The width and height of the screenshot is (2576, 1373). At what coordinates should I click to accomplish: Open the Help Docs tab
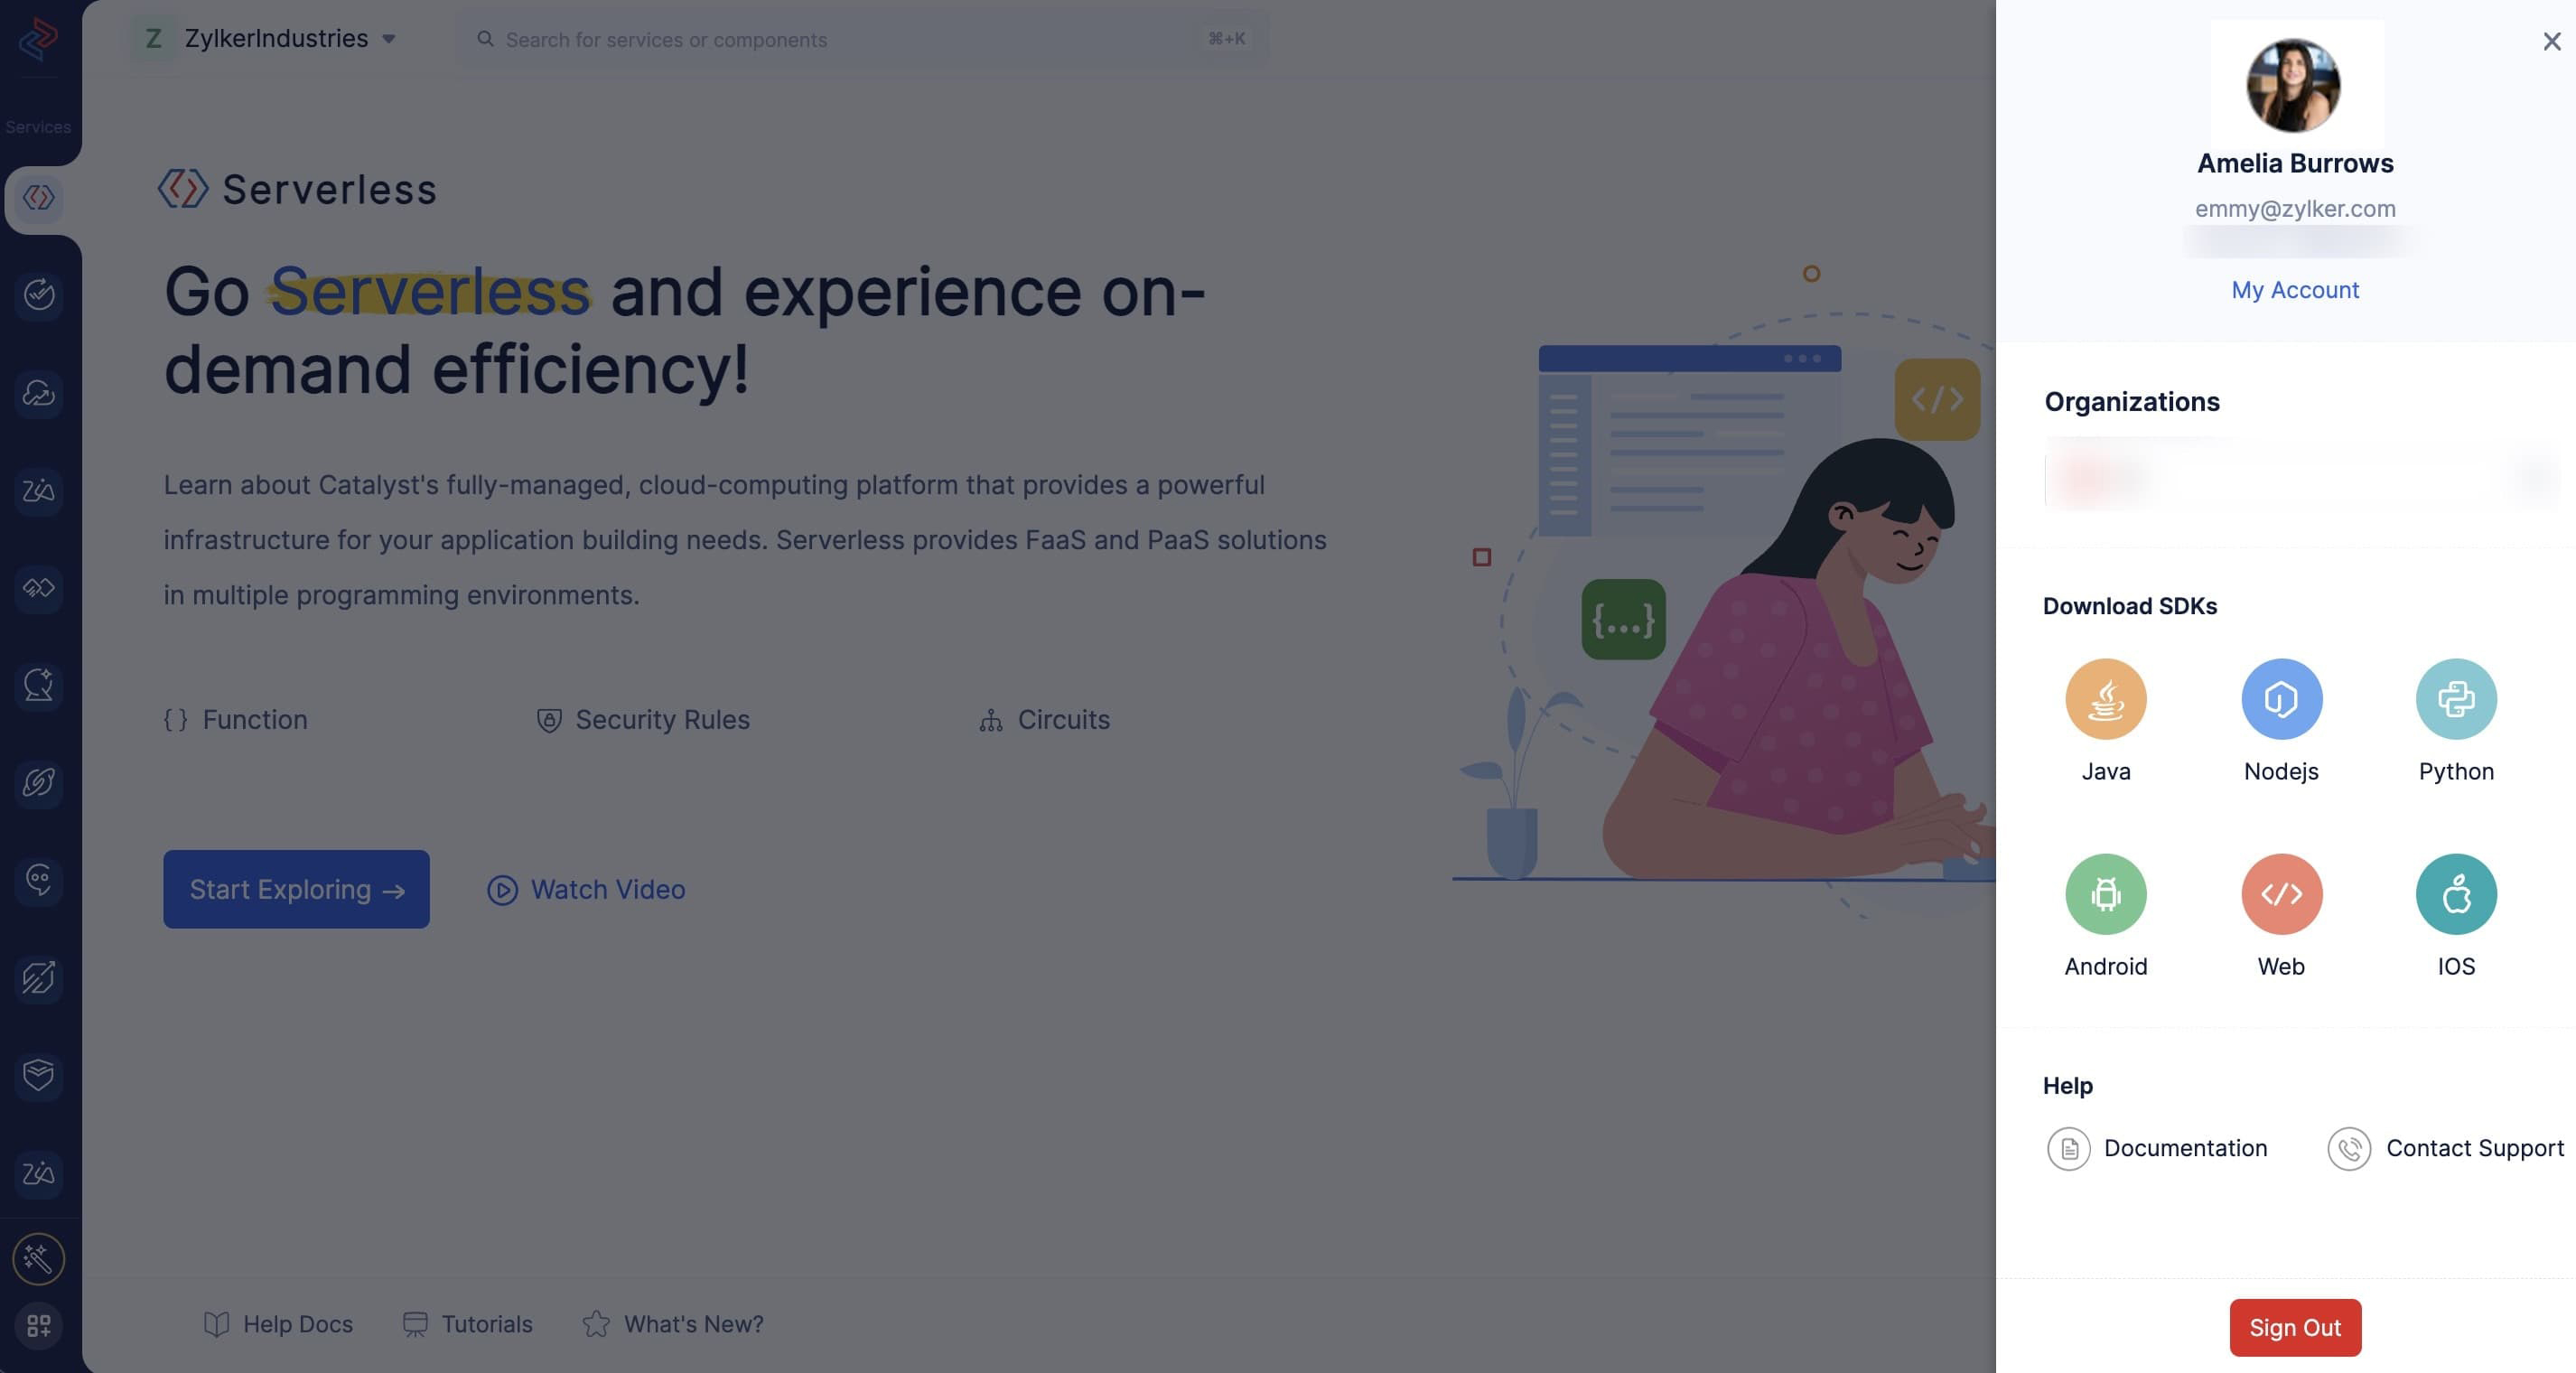tap(276, 1323)
